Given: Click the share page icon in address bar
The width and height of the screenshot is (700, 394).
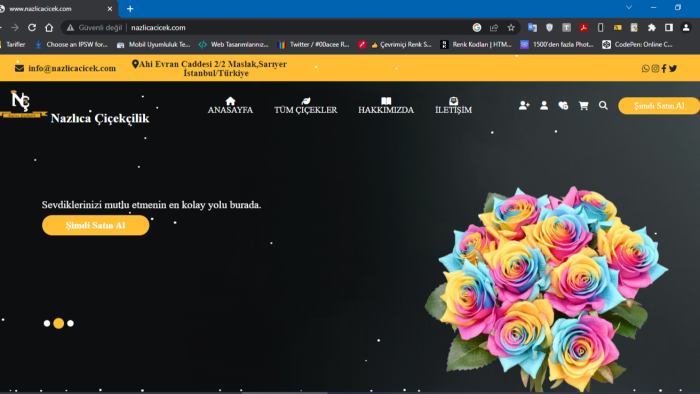Looking at the screenshot, I should tap(494, 28).
